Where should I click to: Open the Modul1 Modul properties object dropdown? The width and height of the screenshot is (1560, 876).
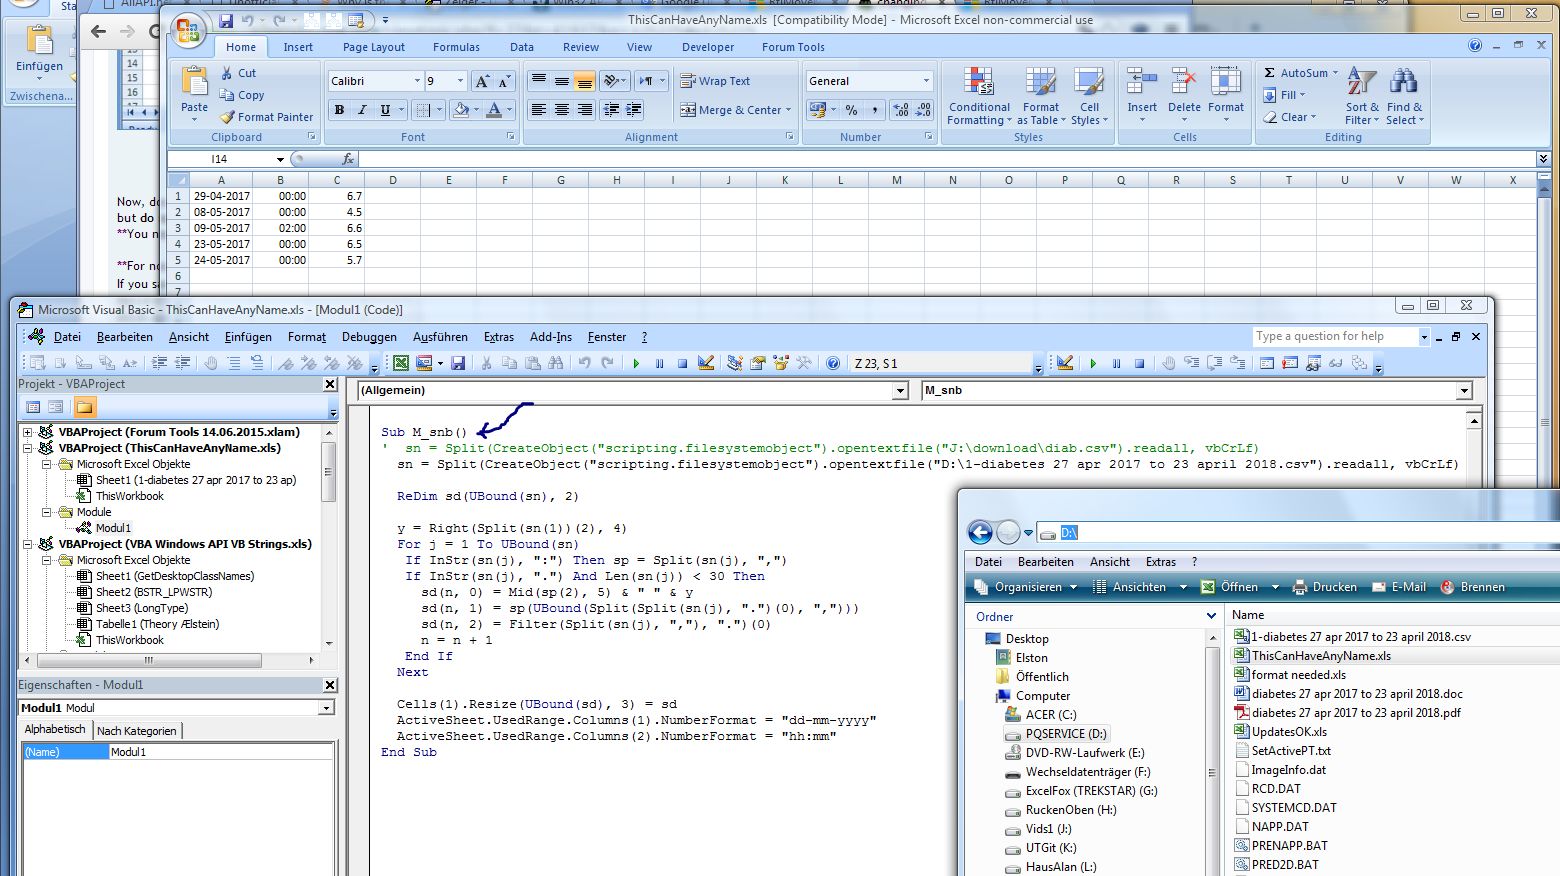coord(327,708)
